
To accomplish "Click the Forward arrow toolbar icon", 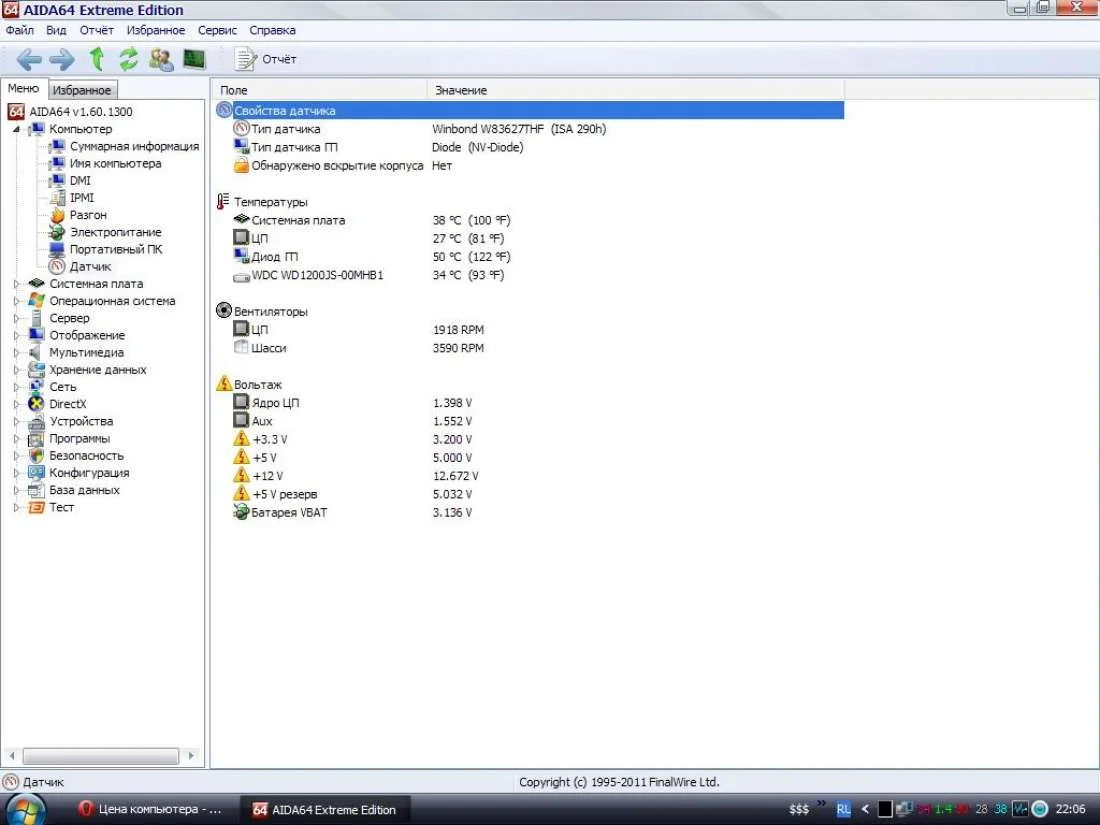I will (x=62, y=59).
